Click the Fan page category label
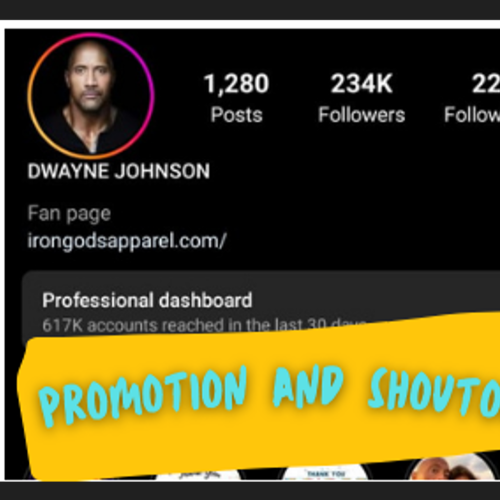This screenshot has width=500, height=500. [x=69, y=214]
